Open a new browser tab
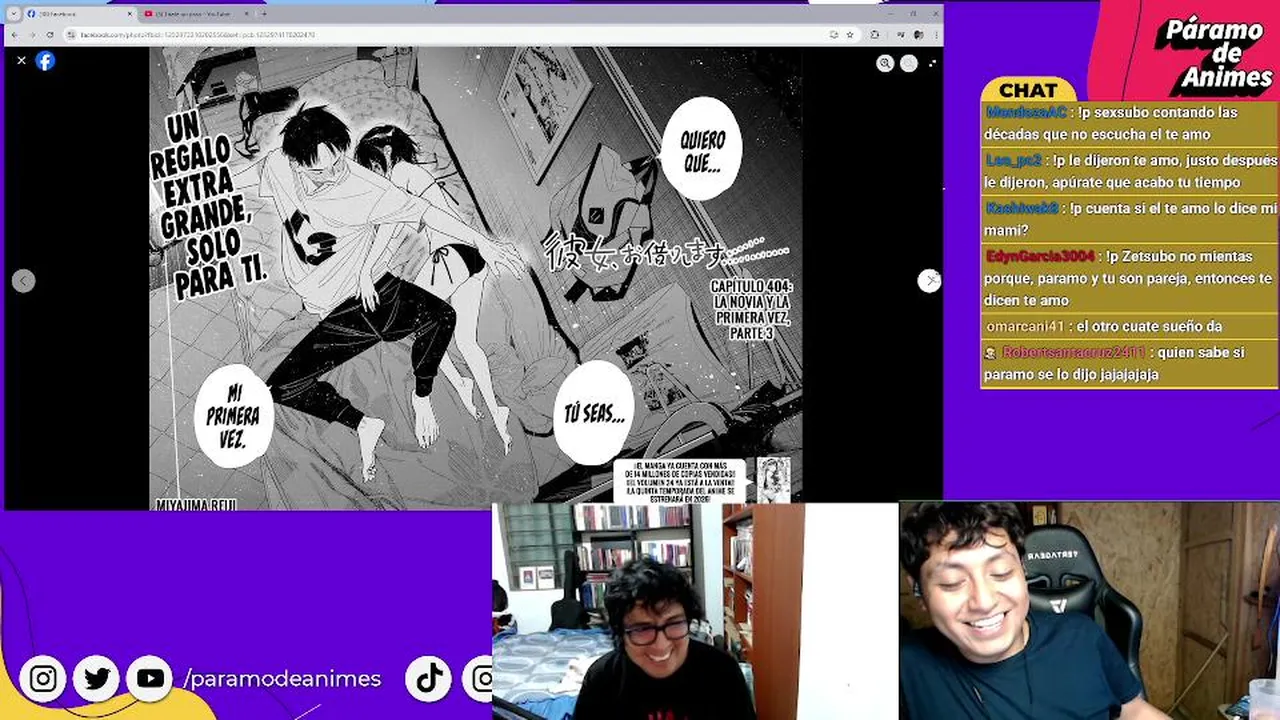1280x720 pixels. pos(264,14)
